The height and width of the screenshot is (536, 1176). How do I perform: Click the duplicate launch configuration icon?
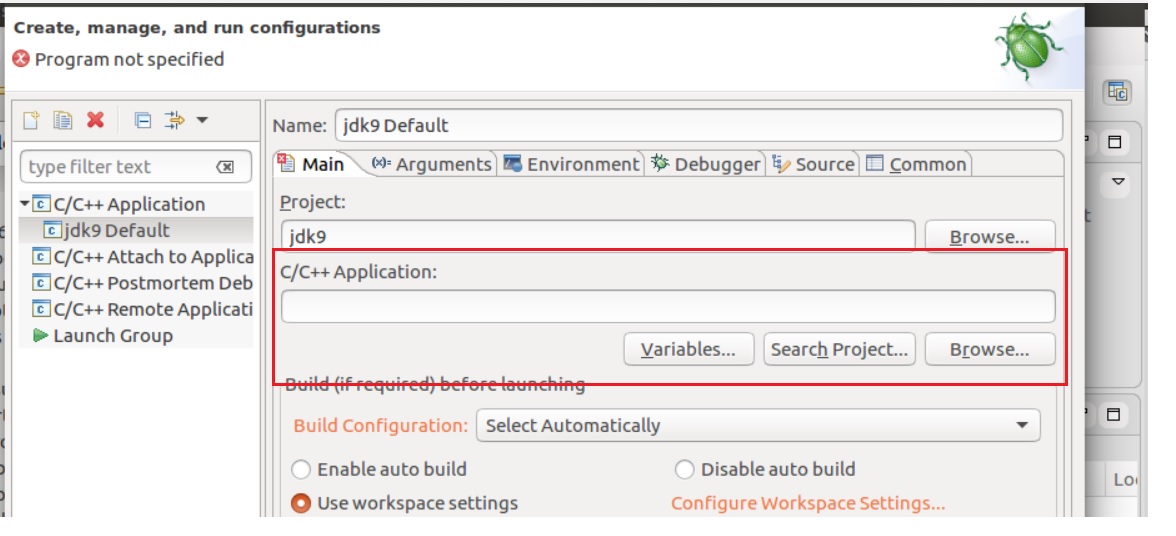(63, 120)
